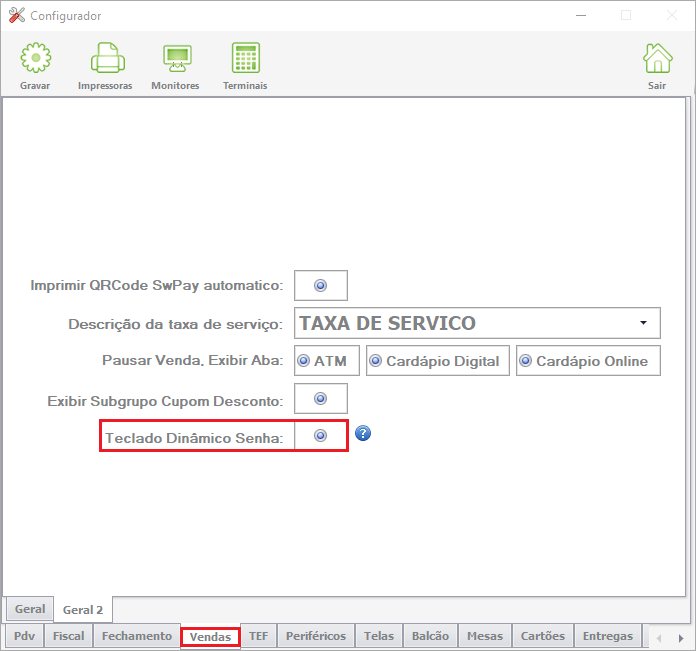Switch to the Geral sub-tab

(30, 609)
